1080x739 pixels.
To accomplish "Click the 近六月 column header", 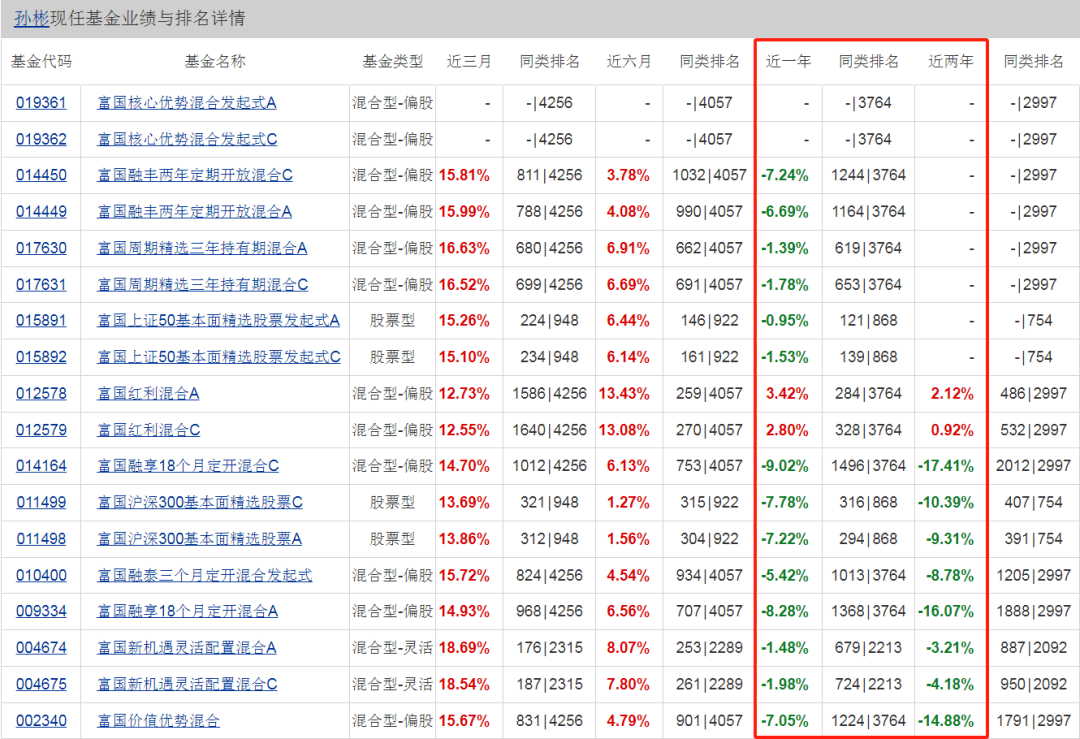I will click(x=629, y=61).
